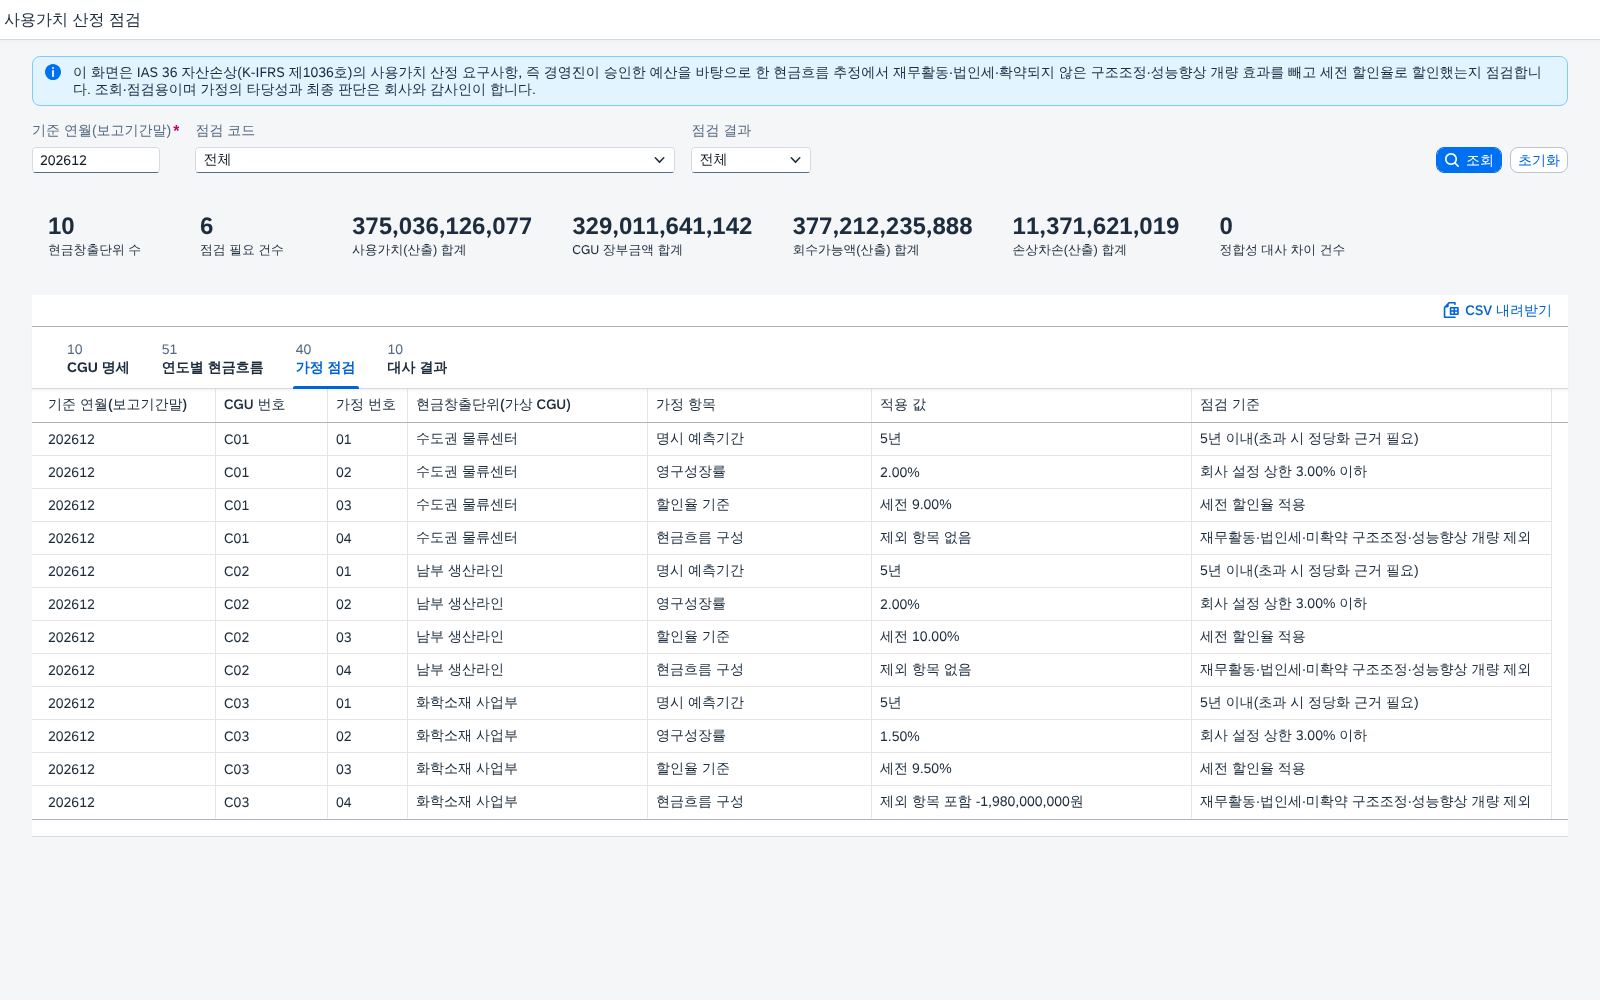This screenshot has height=1000, width=1600.
Task: Expand the 점검 결과 dropdown
Action: coord(751,160)
